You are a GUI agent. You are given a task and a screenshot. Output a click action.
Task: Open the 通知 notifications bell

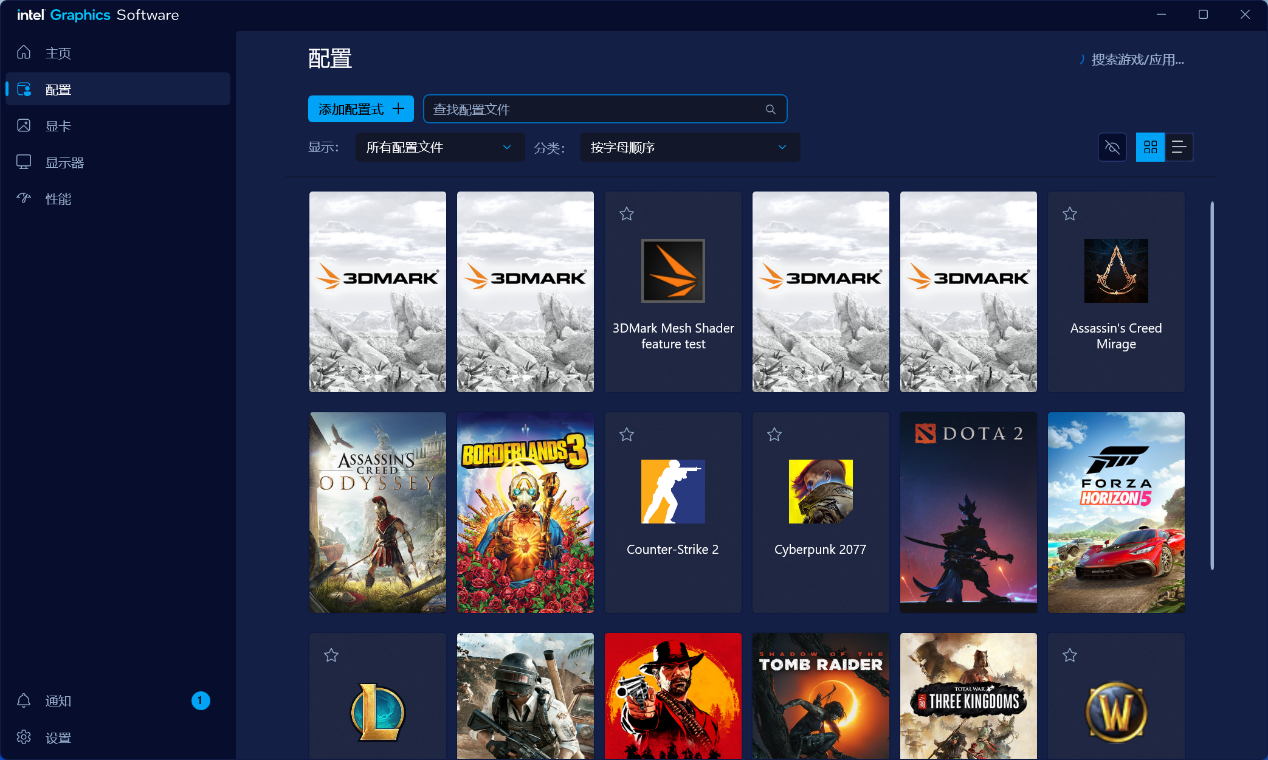(x=24, y=701)
